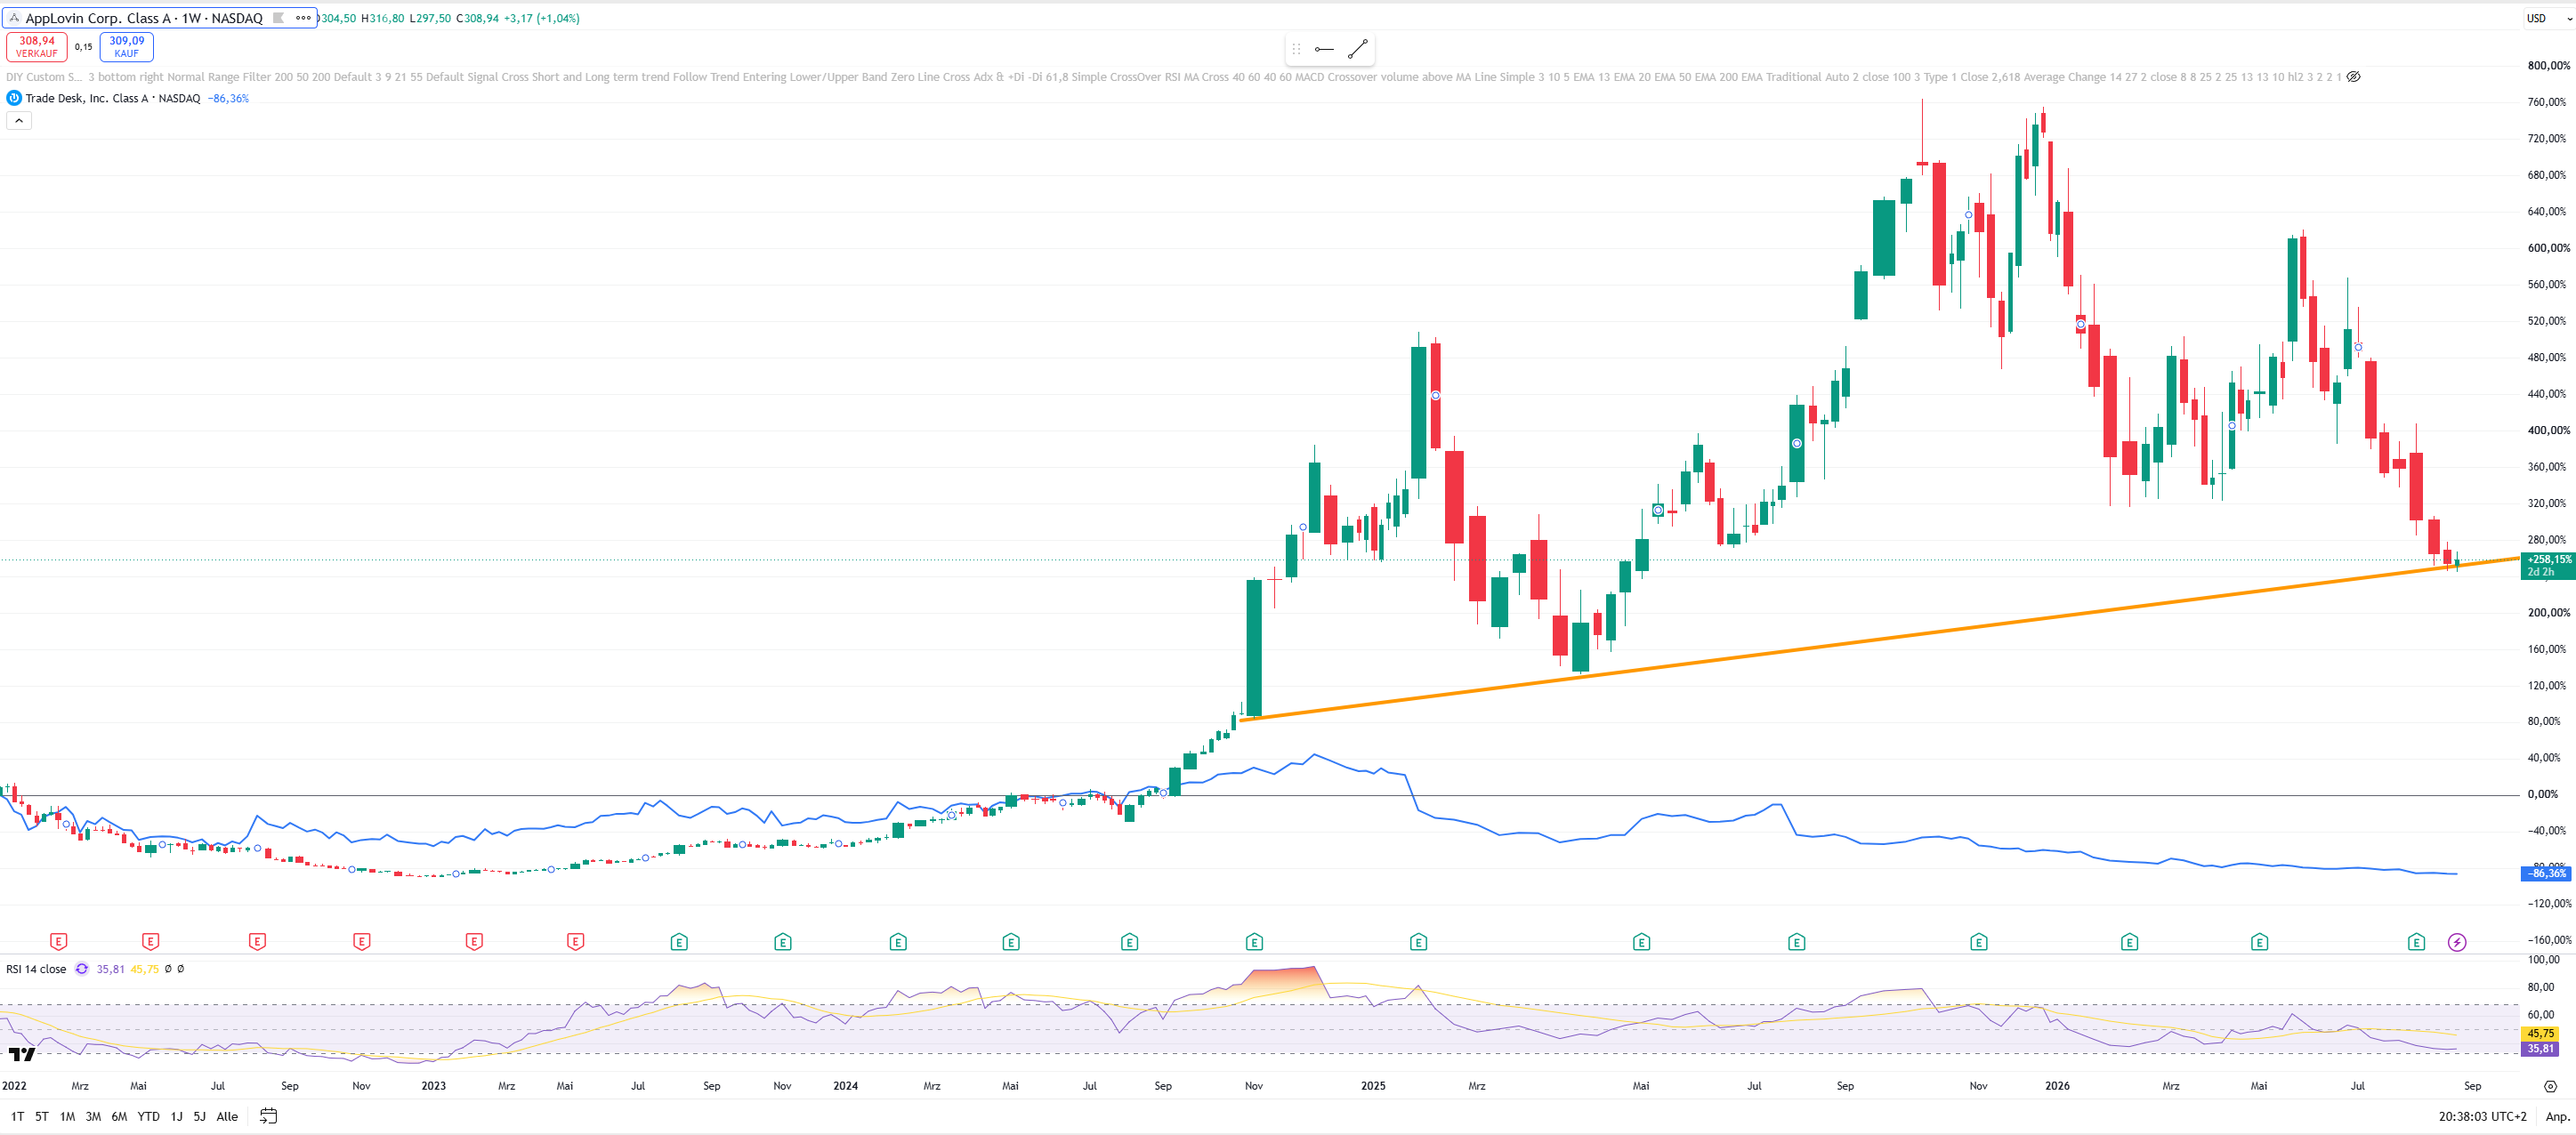Select the YTD time range
This screenshot has height=1135, width=2576.
click(148, 1116)
